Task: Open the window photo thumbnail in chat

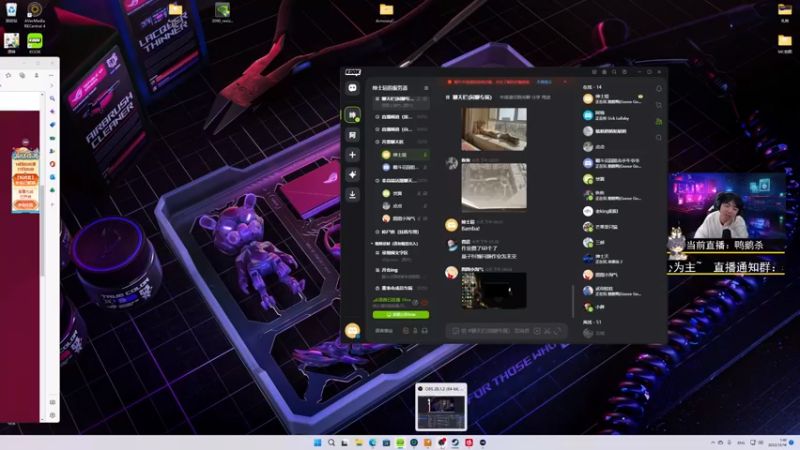Action: [x=494, y=129]
